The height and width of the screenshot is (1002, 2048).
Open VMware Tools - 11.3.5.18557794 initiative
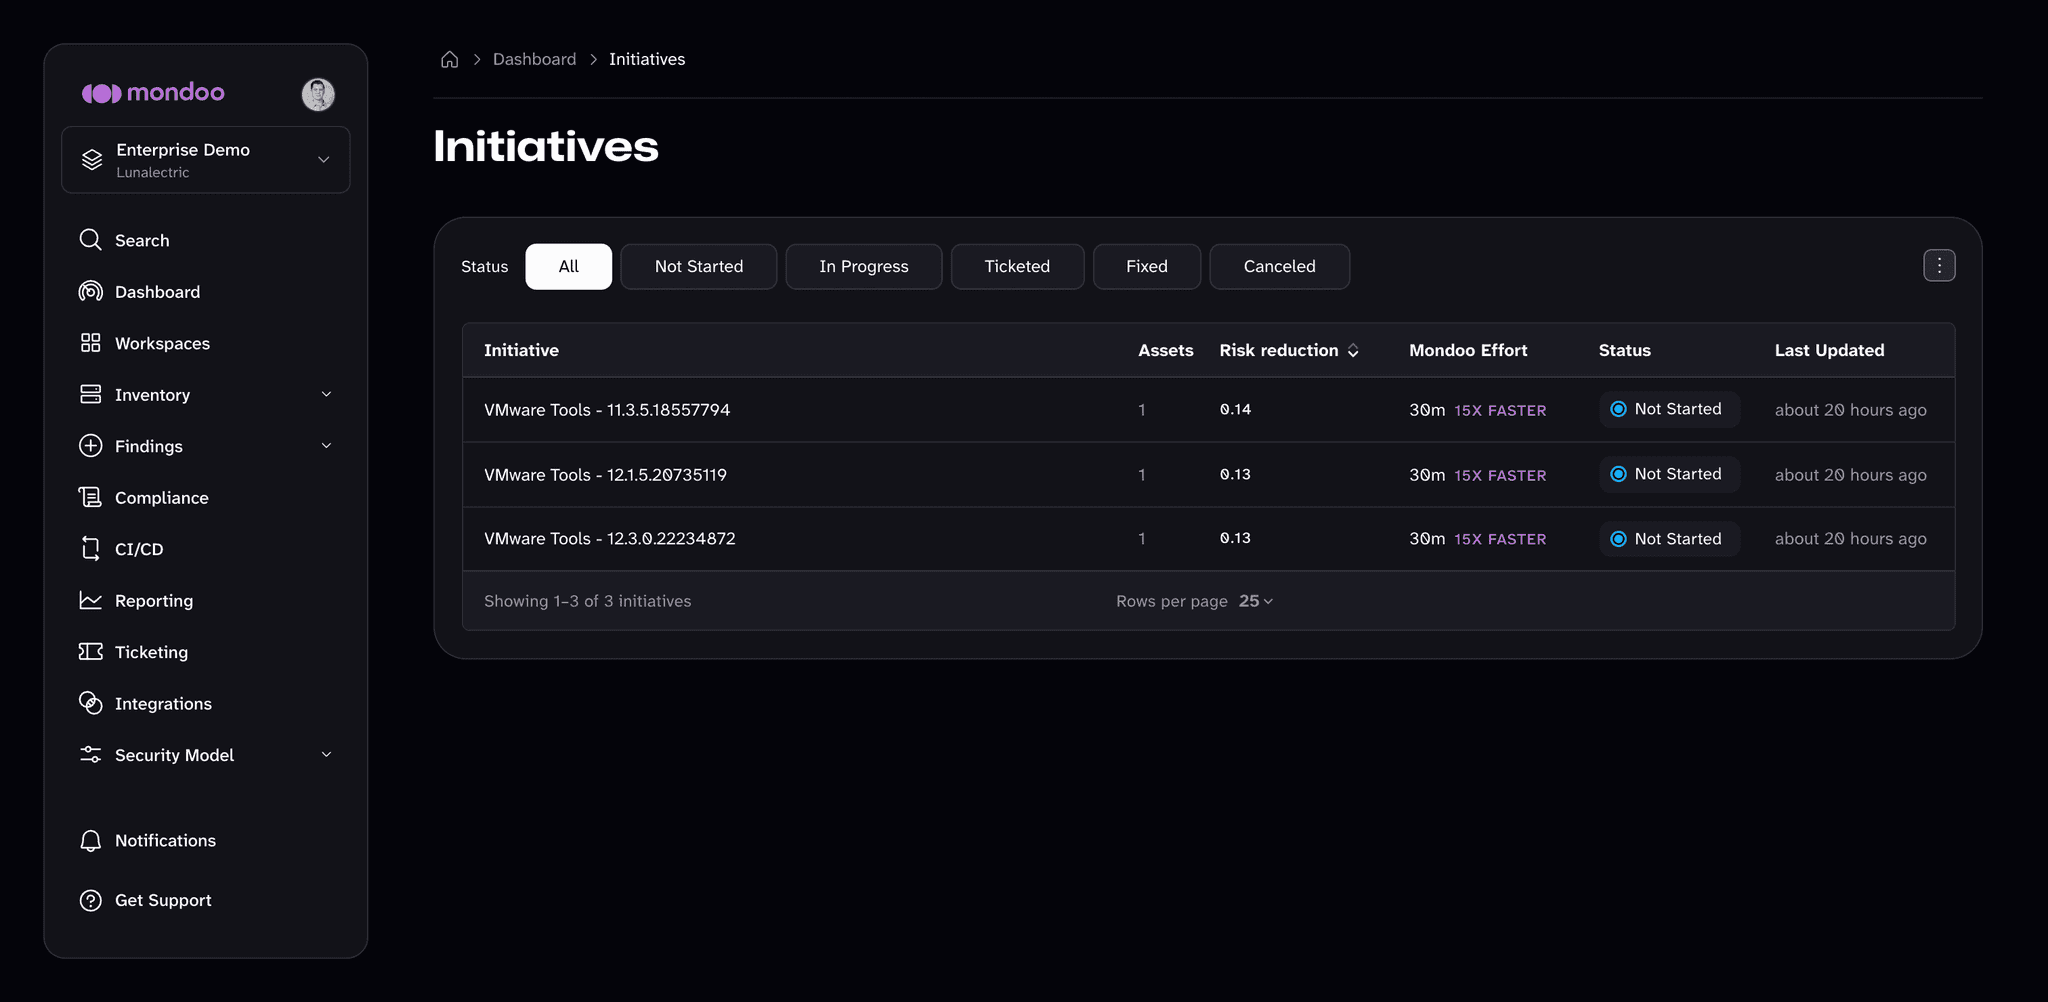click(x=607, y=410)
